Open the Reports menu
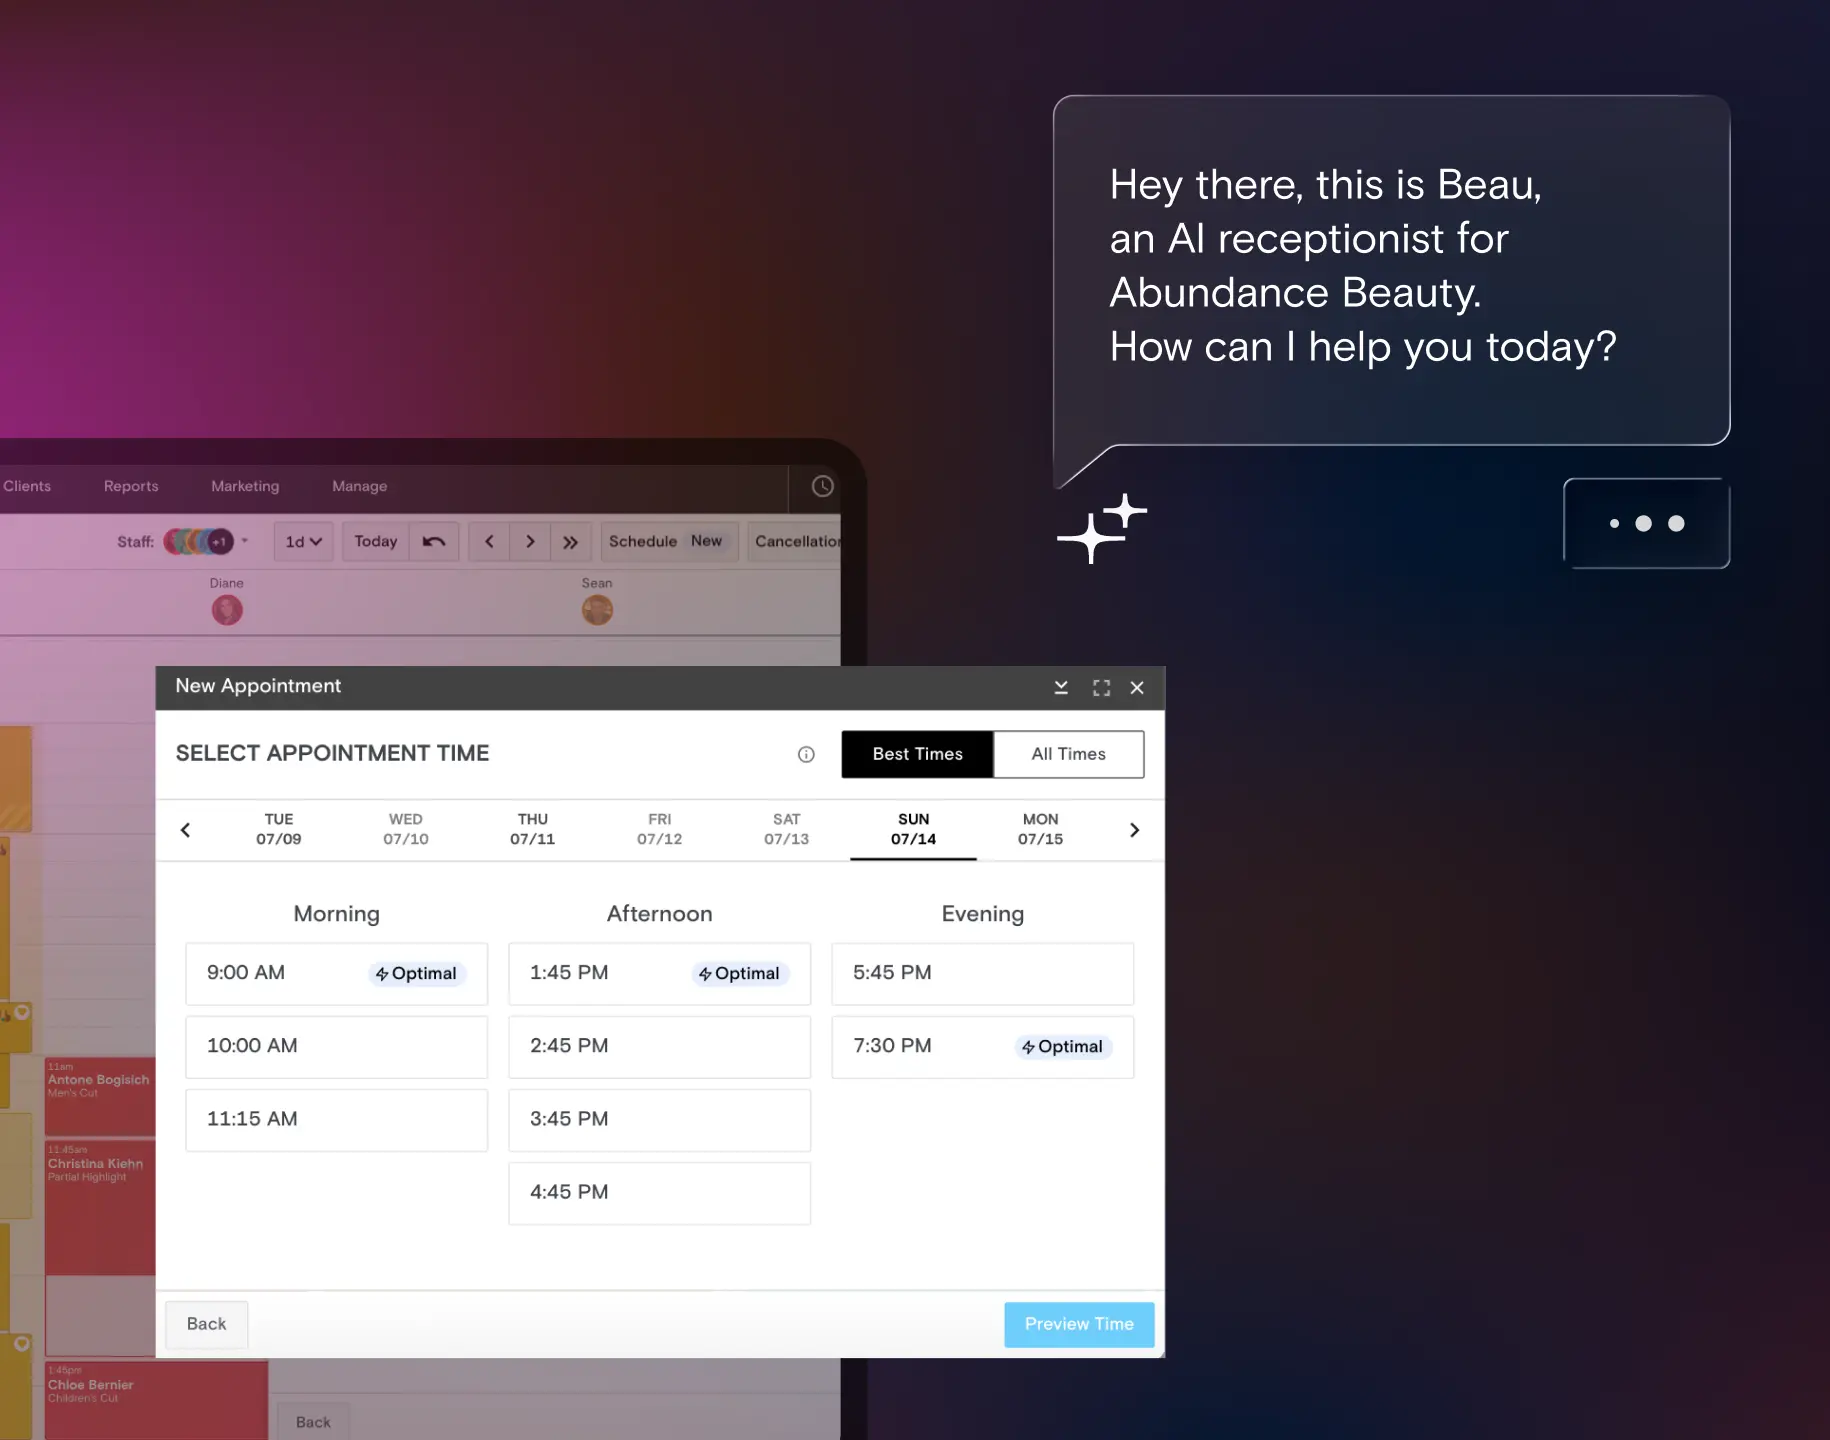Viewport: 1830px width, 1440px height. tap(131, 486)
